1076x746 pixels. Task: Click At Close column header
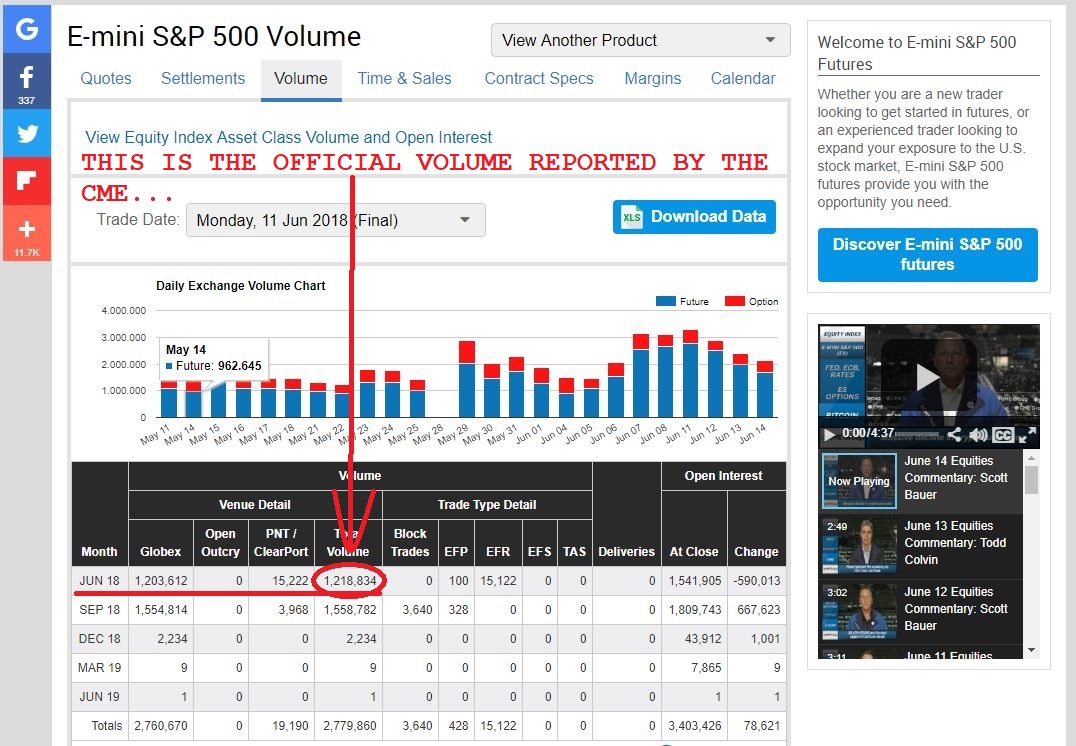[694, 552]
